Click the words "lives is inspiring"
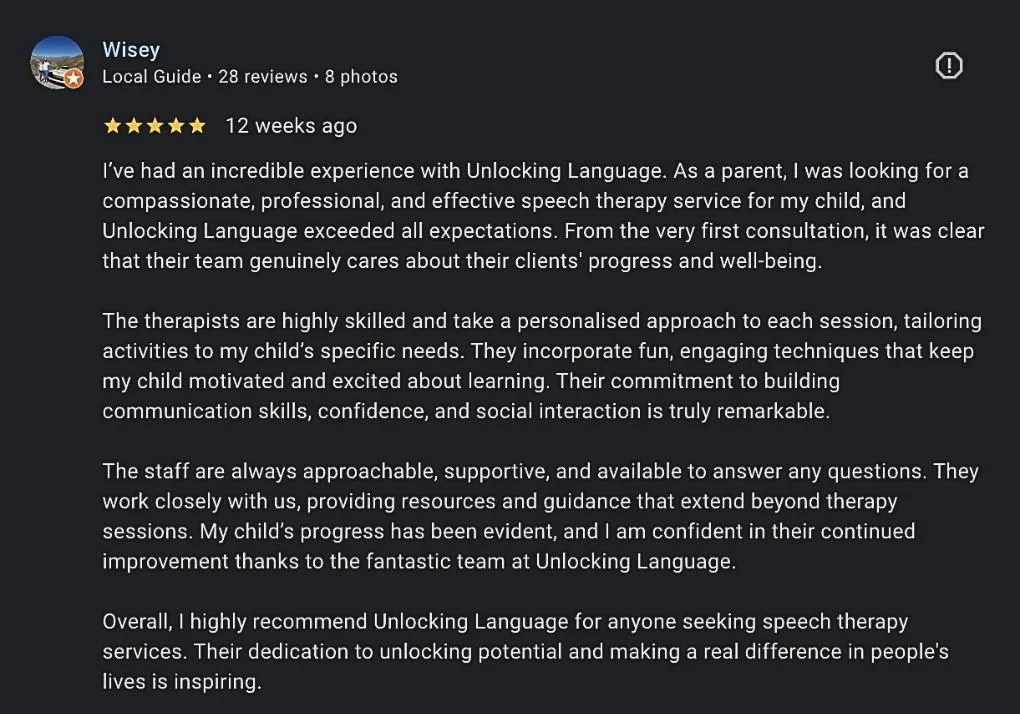 (181, 681)
